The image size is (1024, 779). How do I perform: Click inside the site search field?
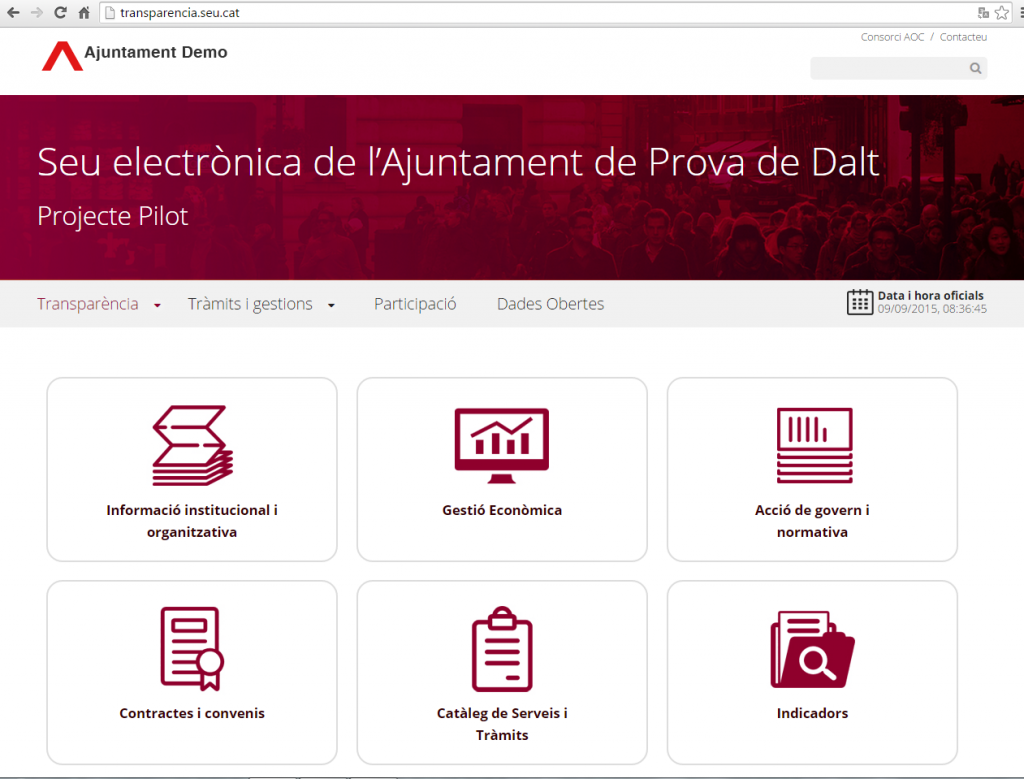point(890,68)
